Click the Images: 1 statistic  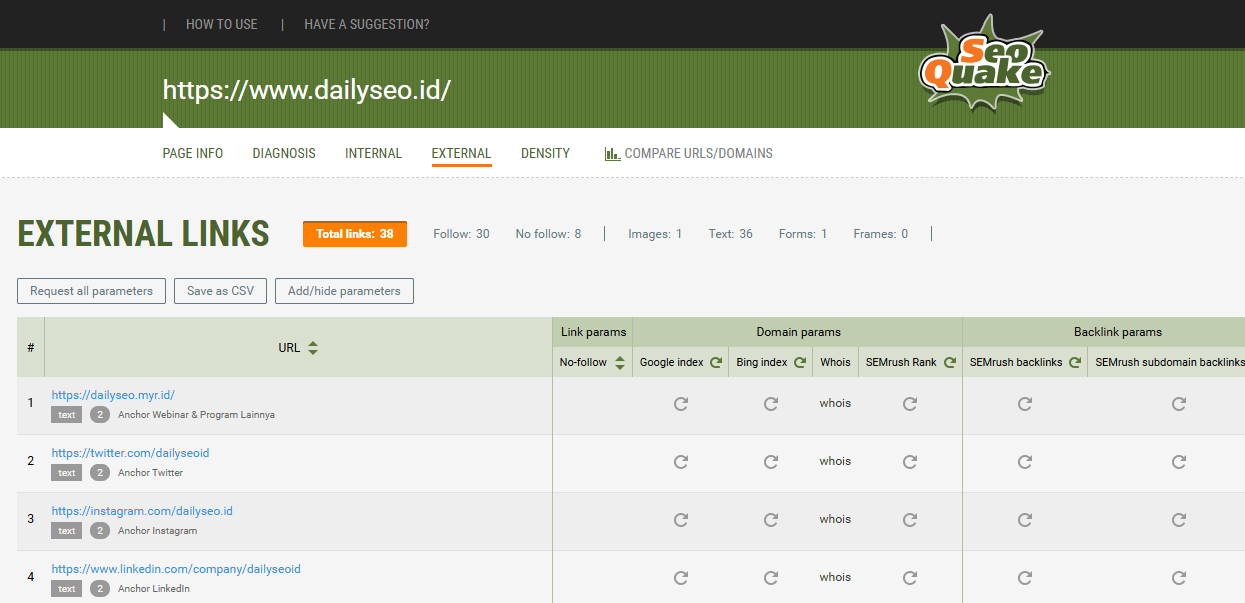[655, 234]
